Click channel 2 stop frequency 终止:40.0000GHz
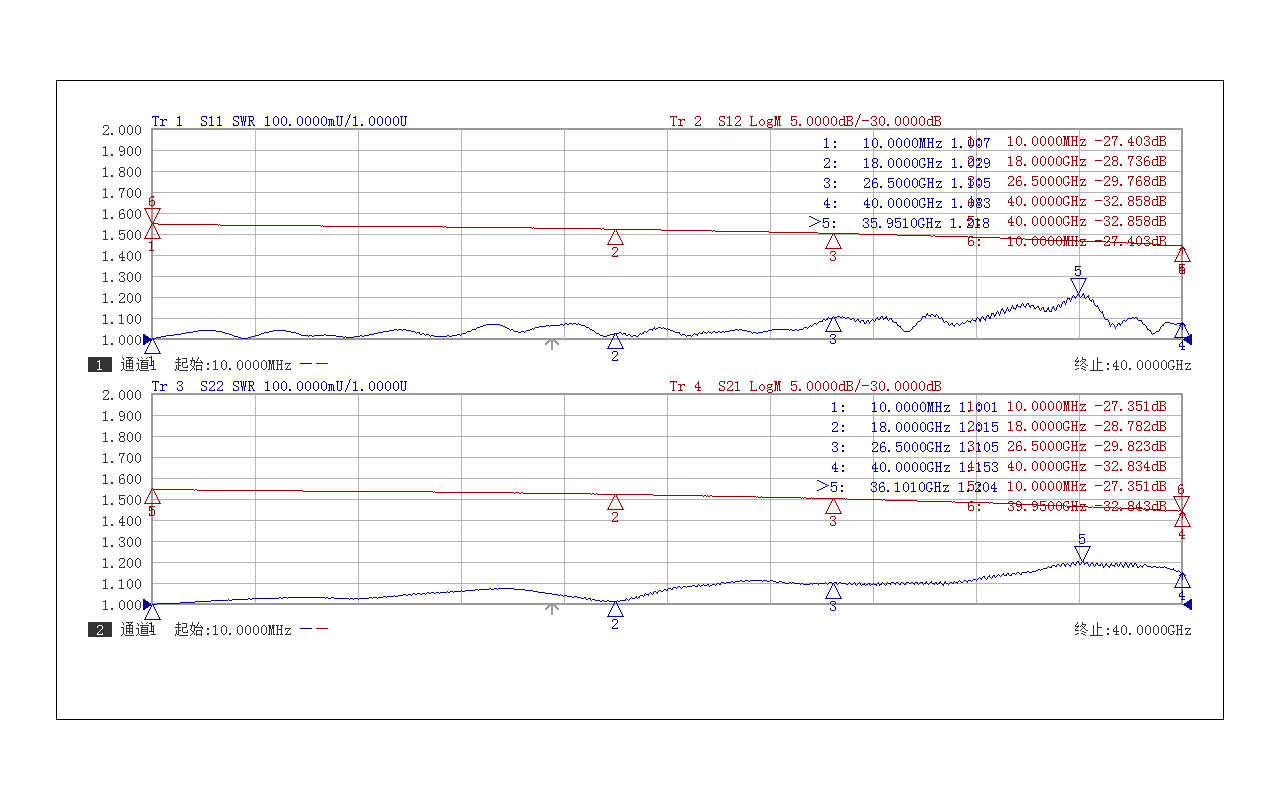The height and width of the screenshot is (800, 1280). 1133,630
